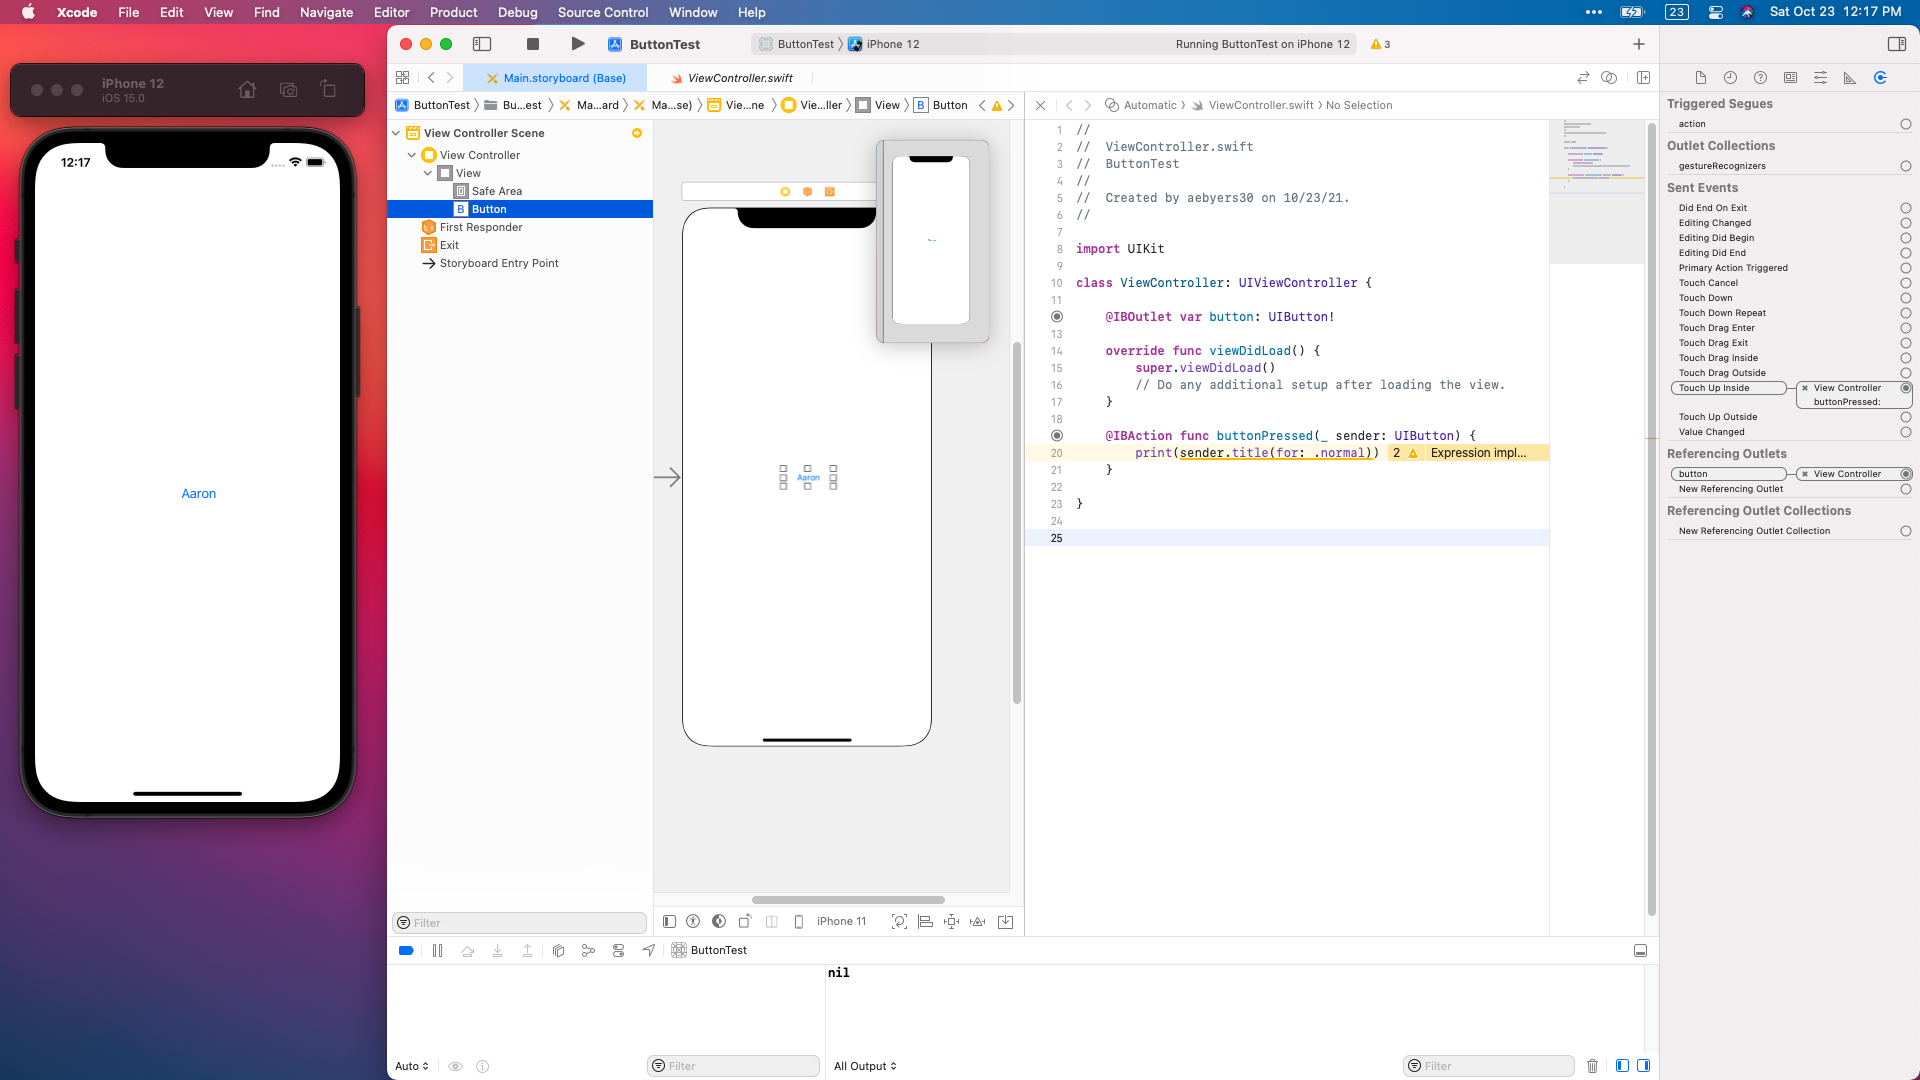Click console Filter field

pyautogui.click(x=1489, y=1066)
